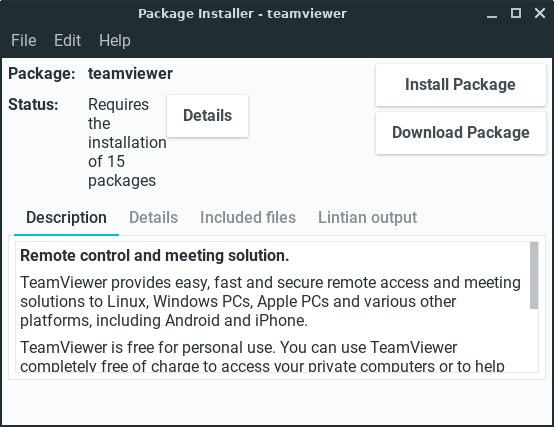Open the File menu
The width and height of the screenshot is (554, 427).
(23, 40)
